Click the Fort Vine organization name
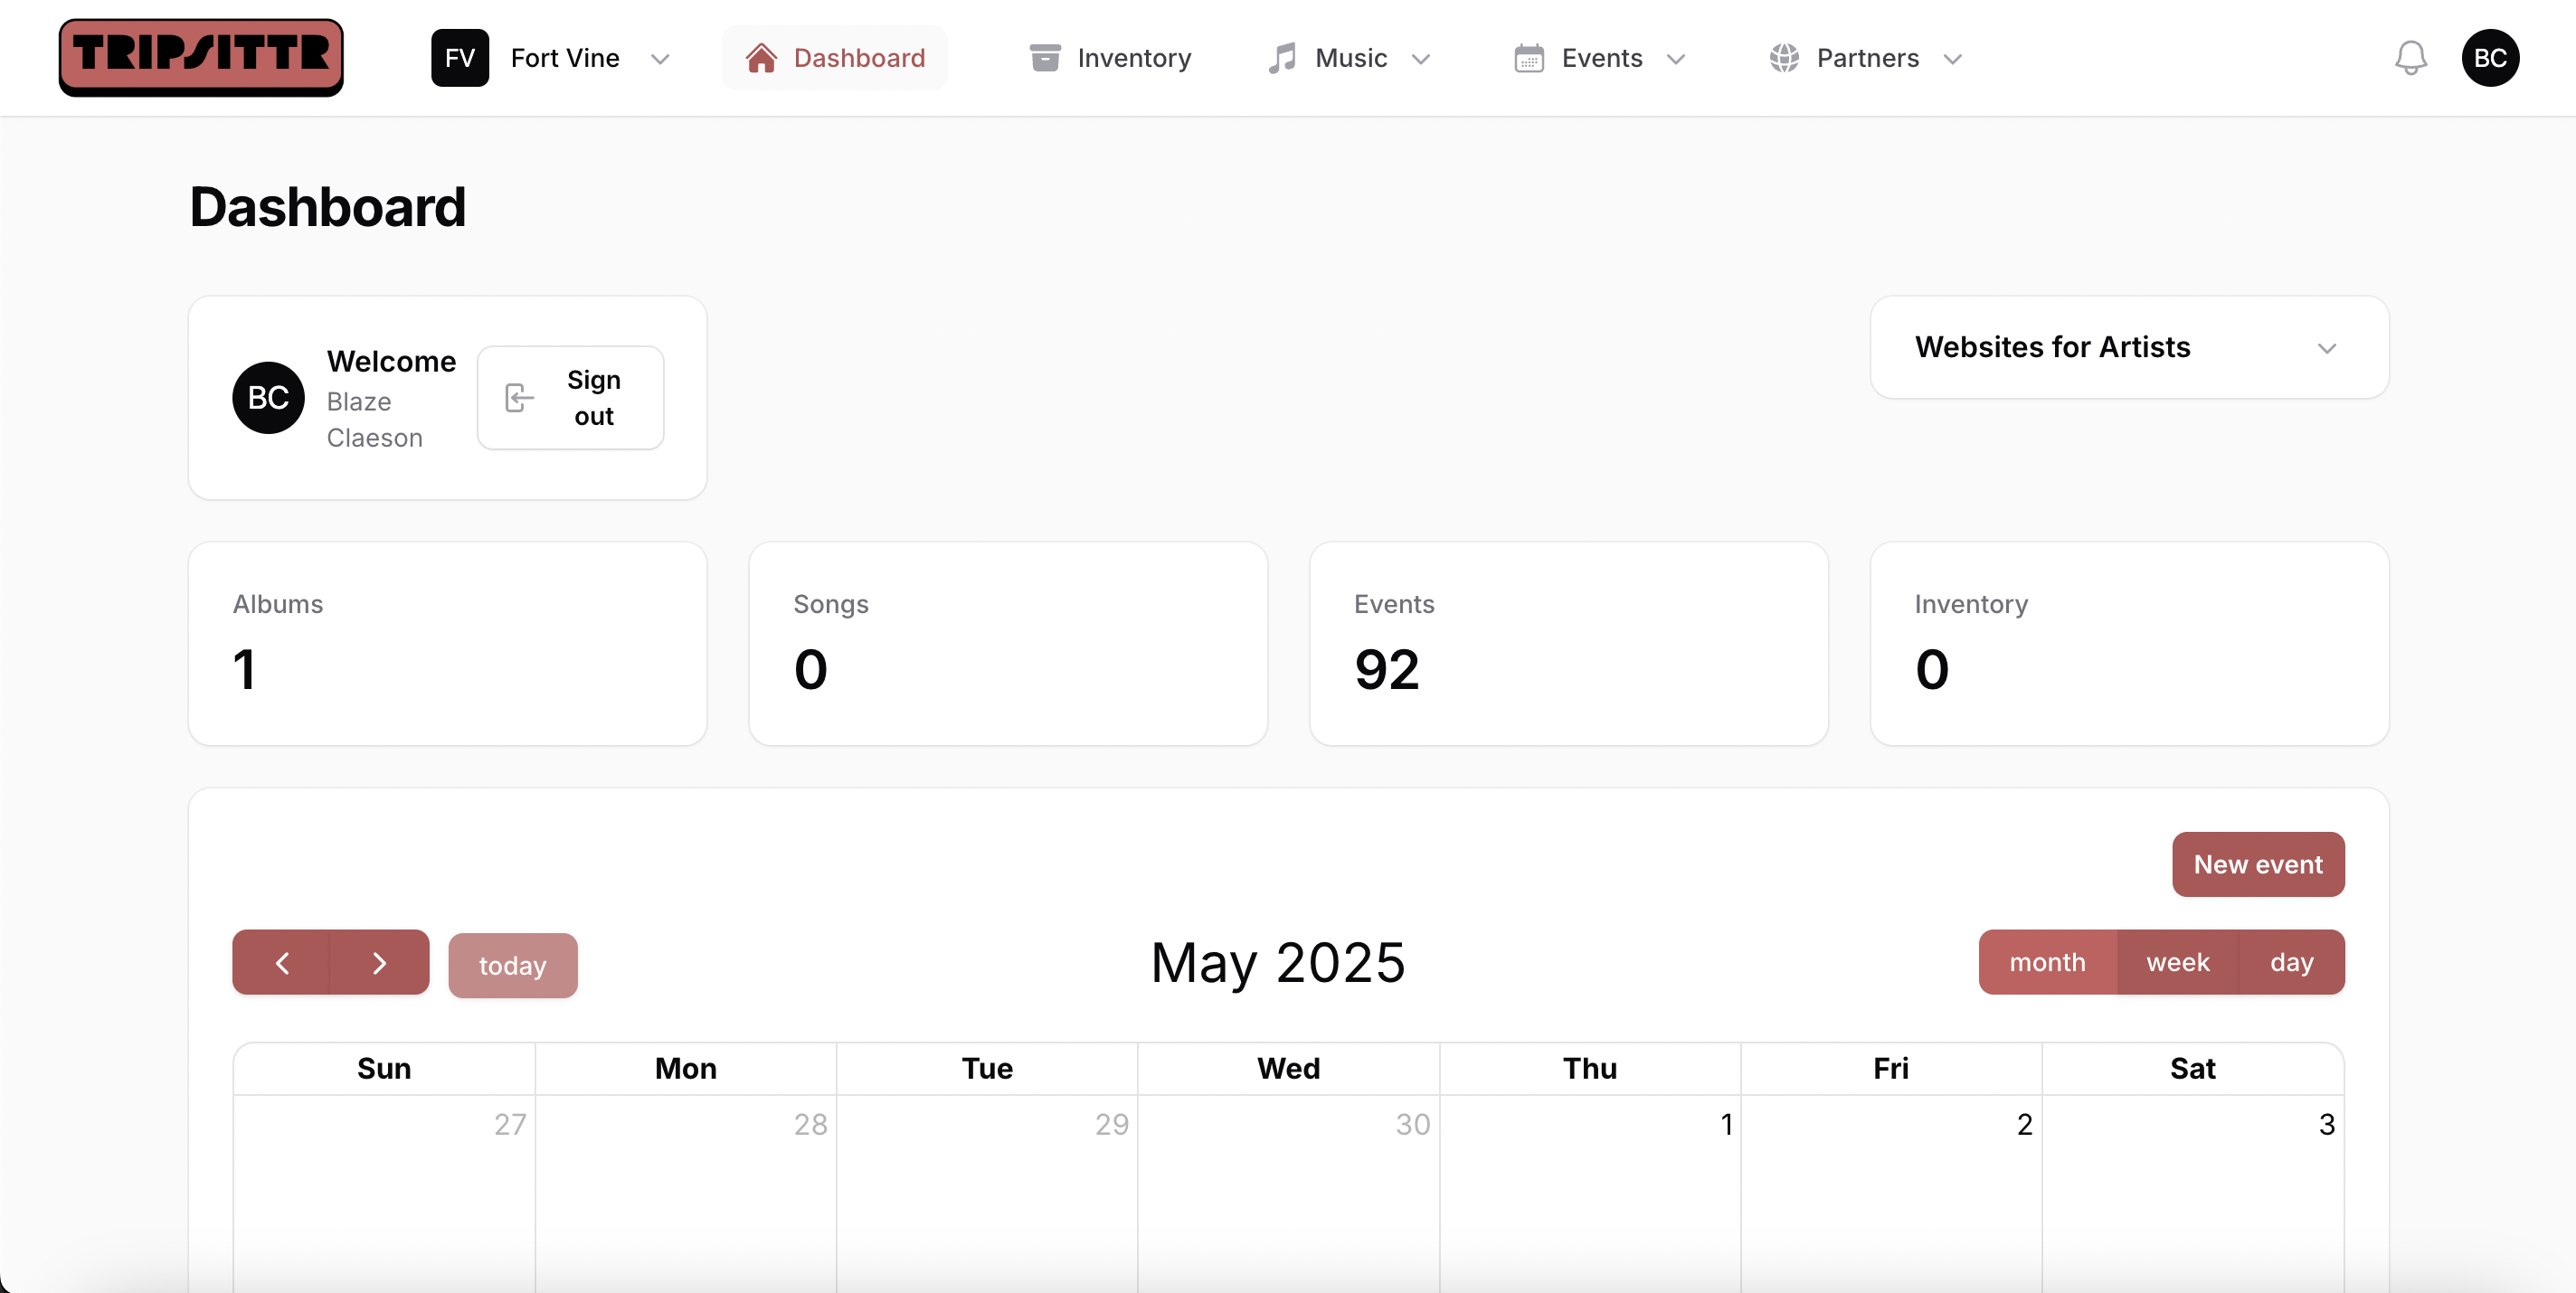 pos(565,58)
